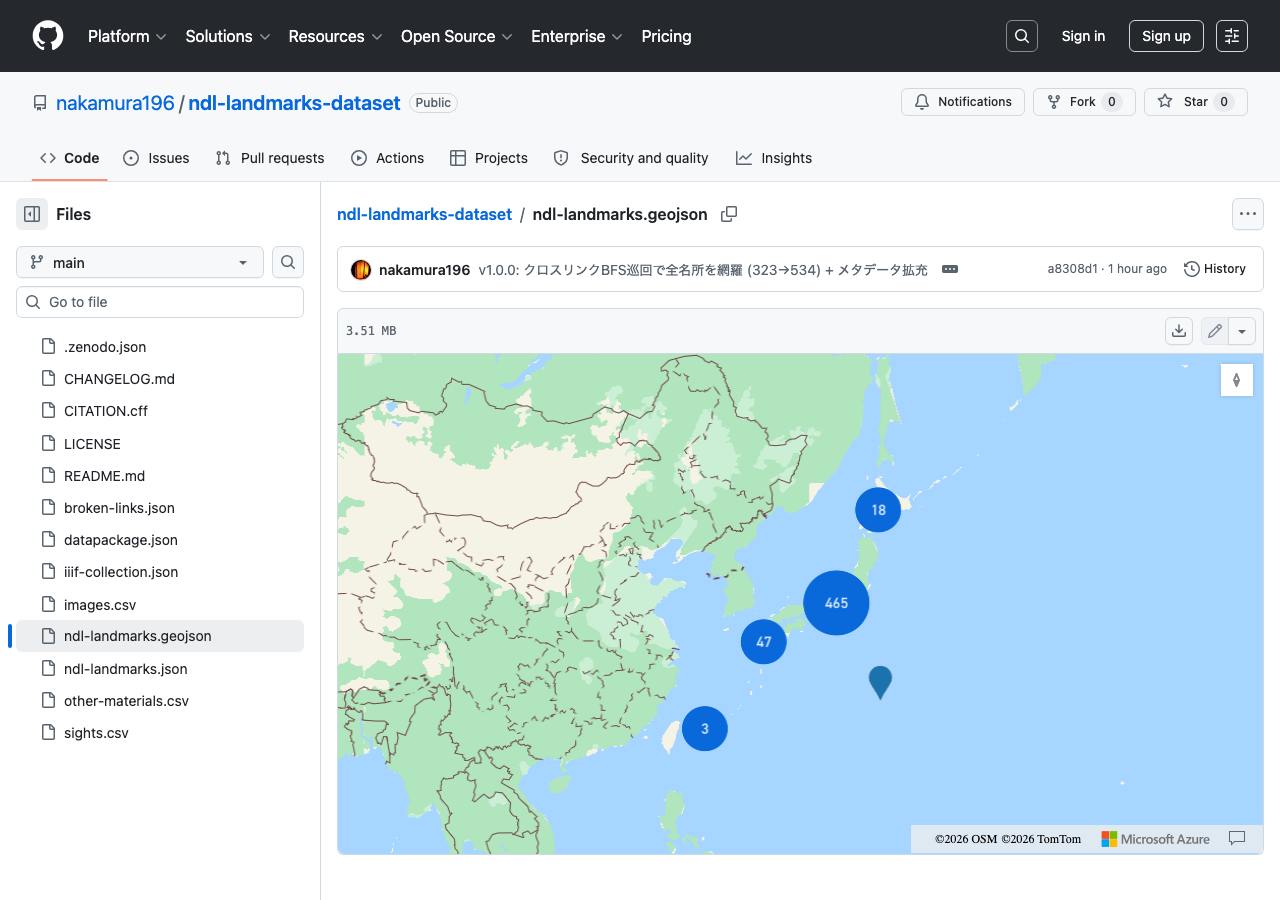Fork this repository
Image resolution: width=1280 pixels, height=900 pixels.
(1084, 102)
